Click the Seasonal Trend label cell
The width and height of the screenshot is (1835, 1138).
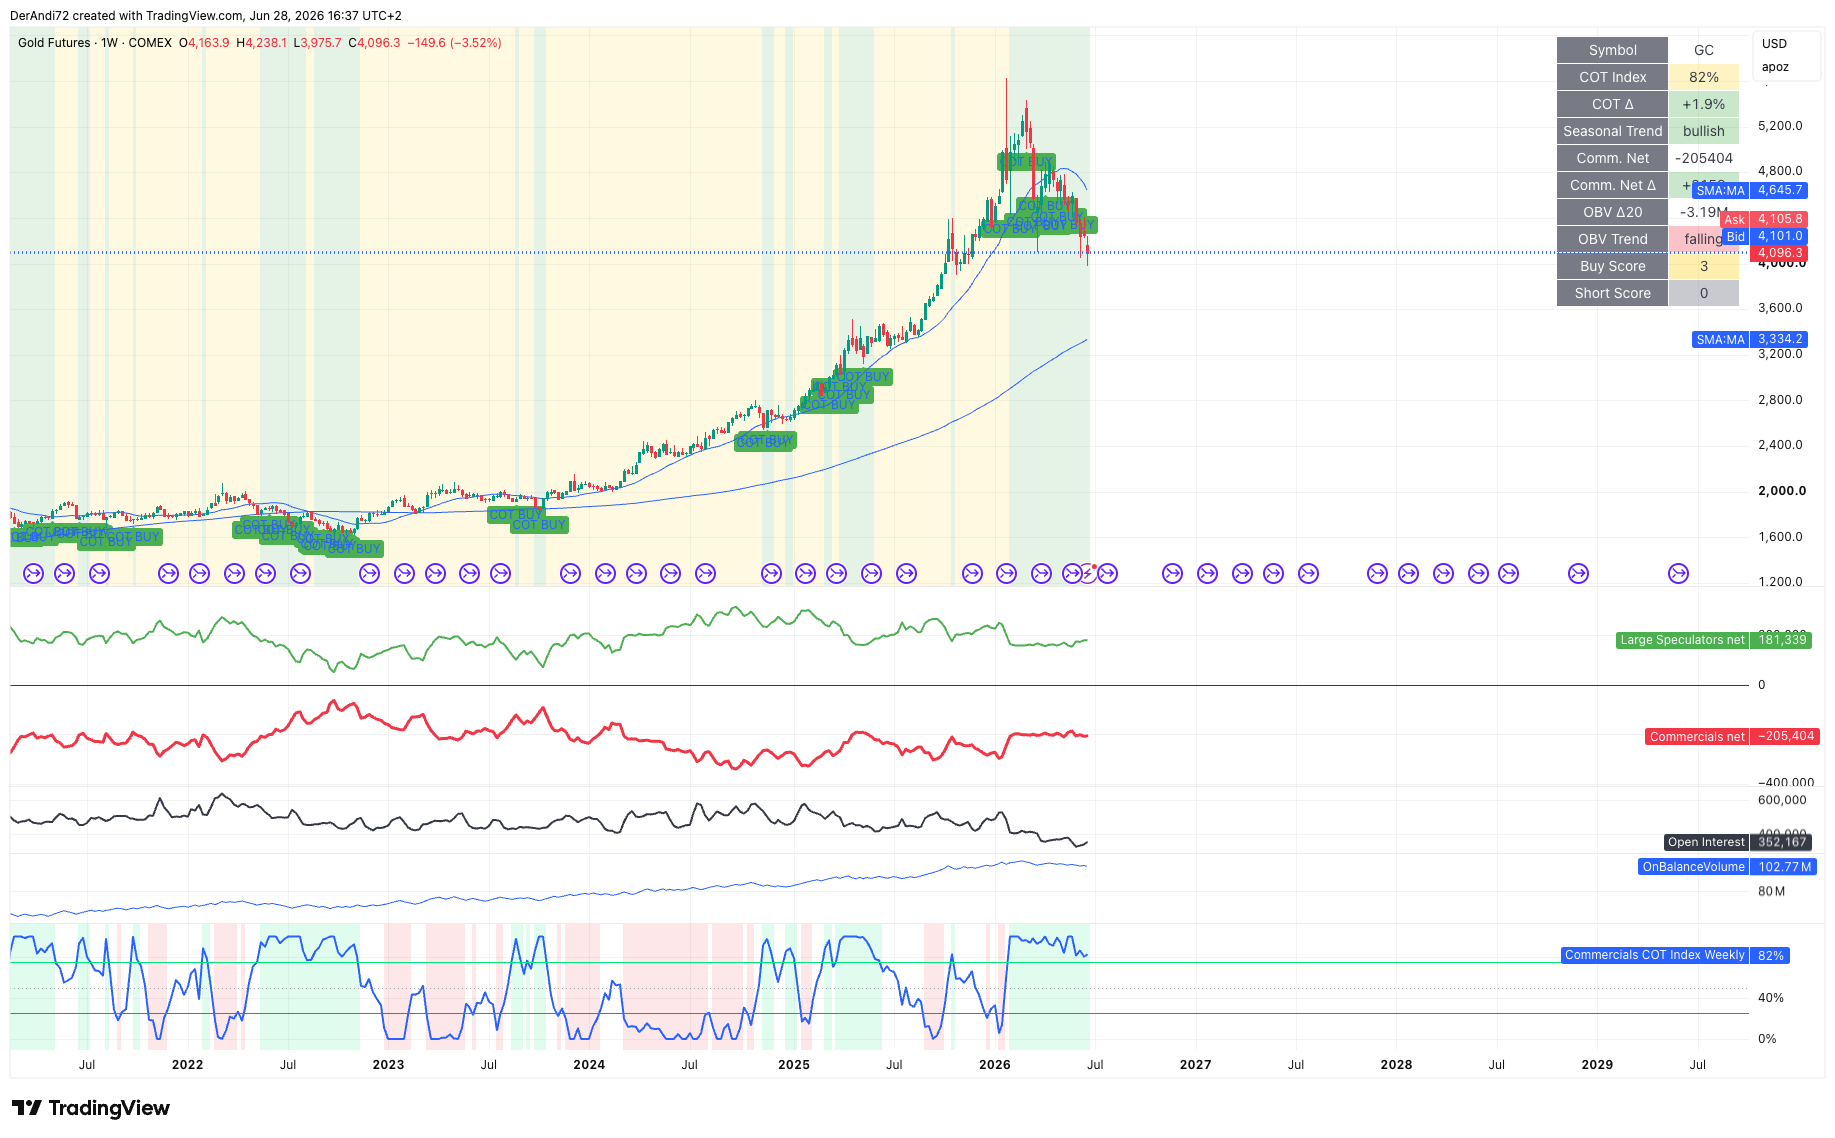click(x=1612, y=131)
